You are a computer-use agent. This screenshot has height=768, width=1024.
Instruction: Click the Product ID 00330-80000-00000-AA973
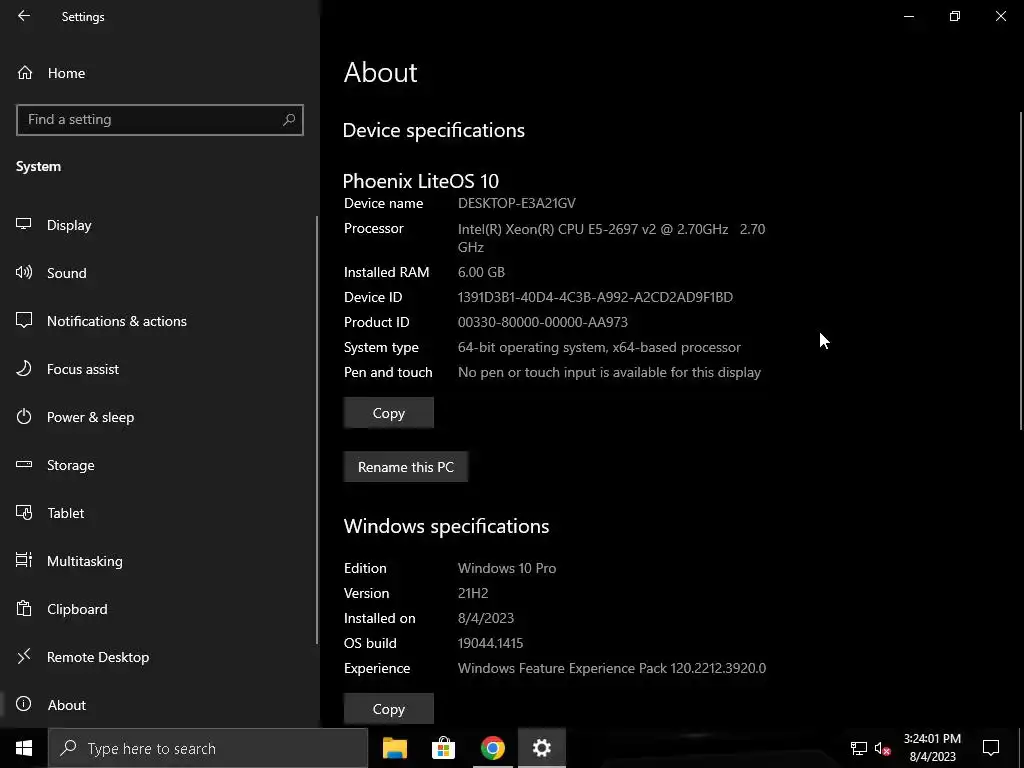pos(543,322)
